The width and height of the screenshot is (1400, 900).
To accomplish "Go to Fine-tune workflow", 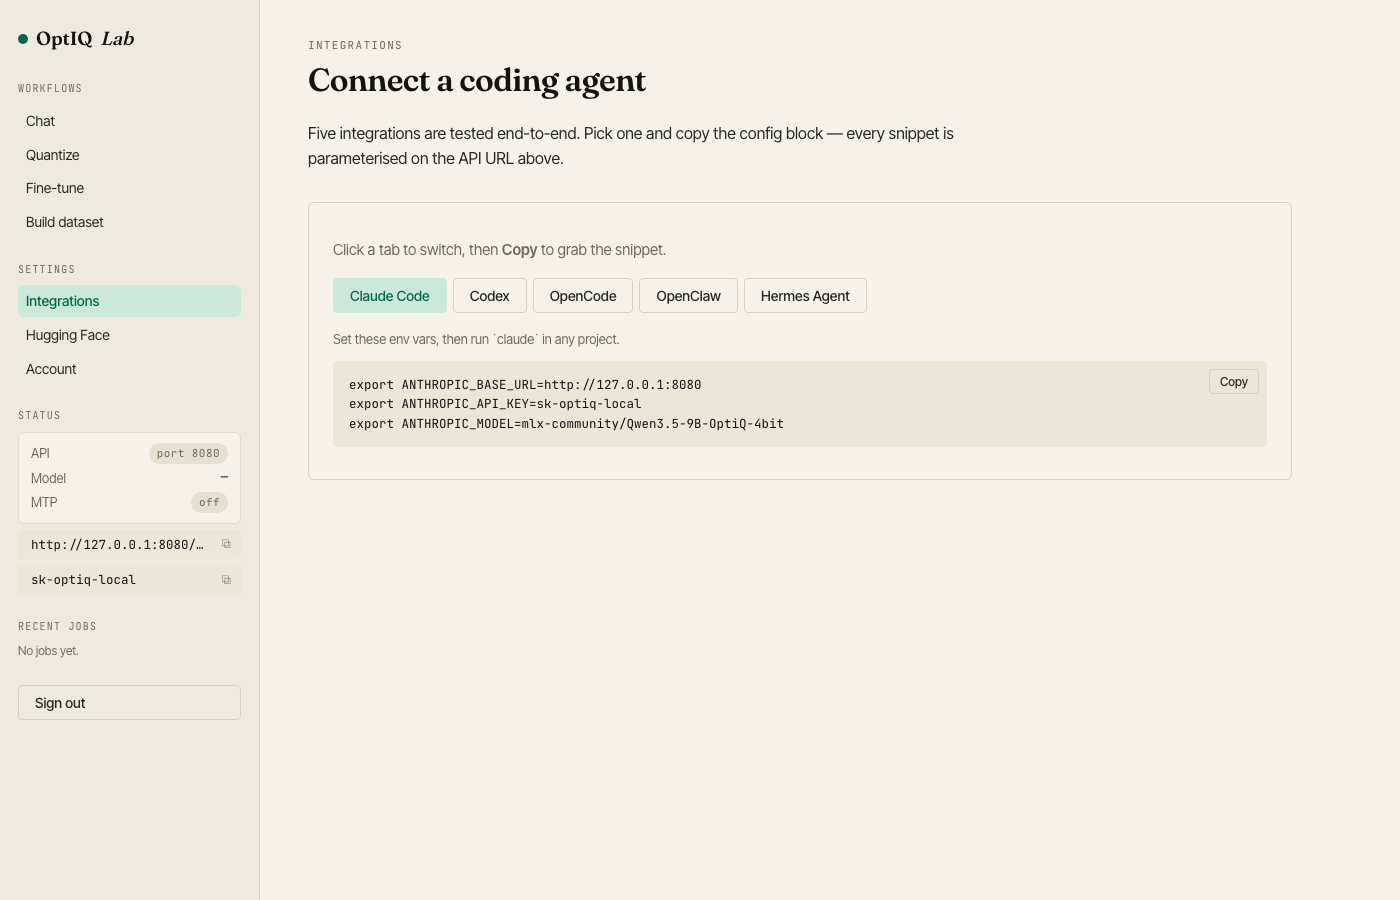I will click(x=129, y=188).
